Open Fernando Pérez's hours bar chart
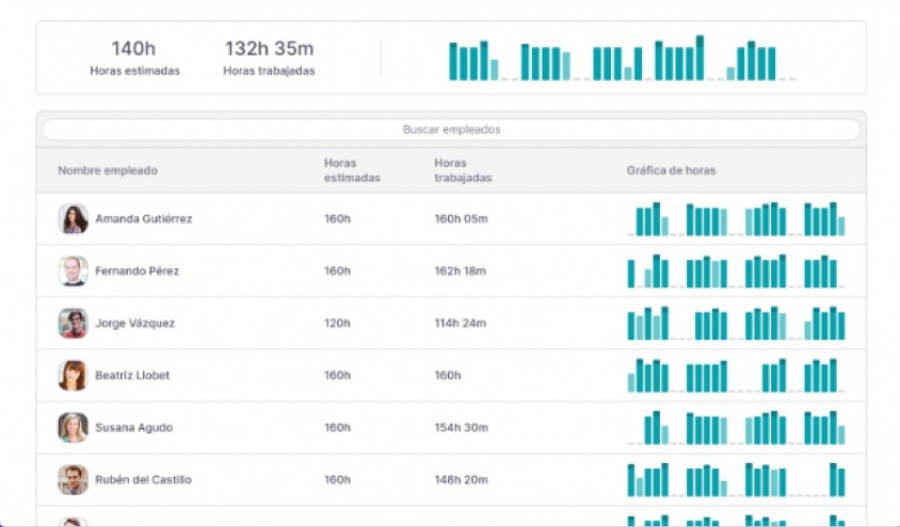Viewport: 900px width, 527px height. 736,271
